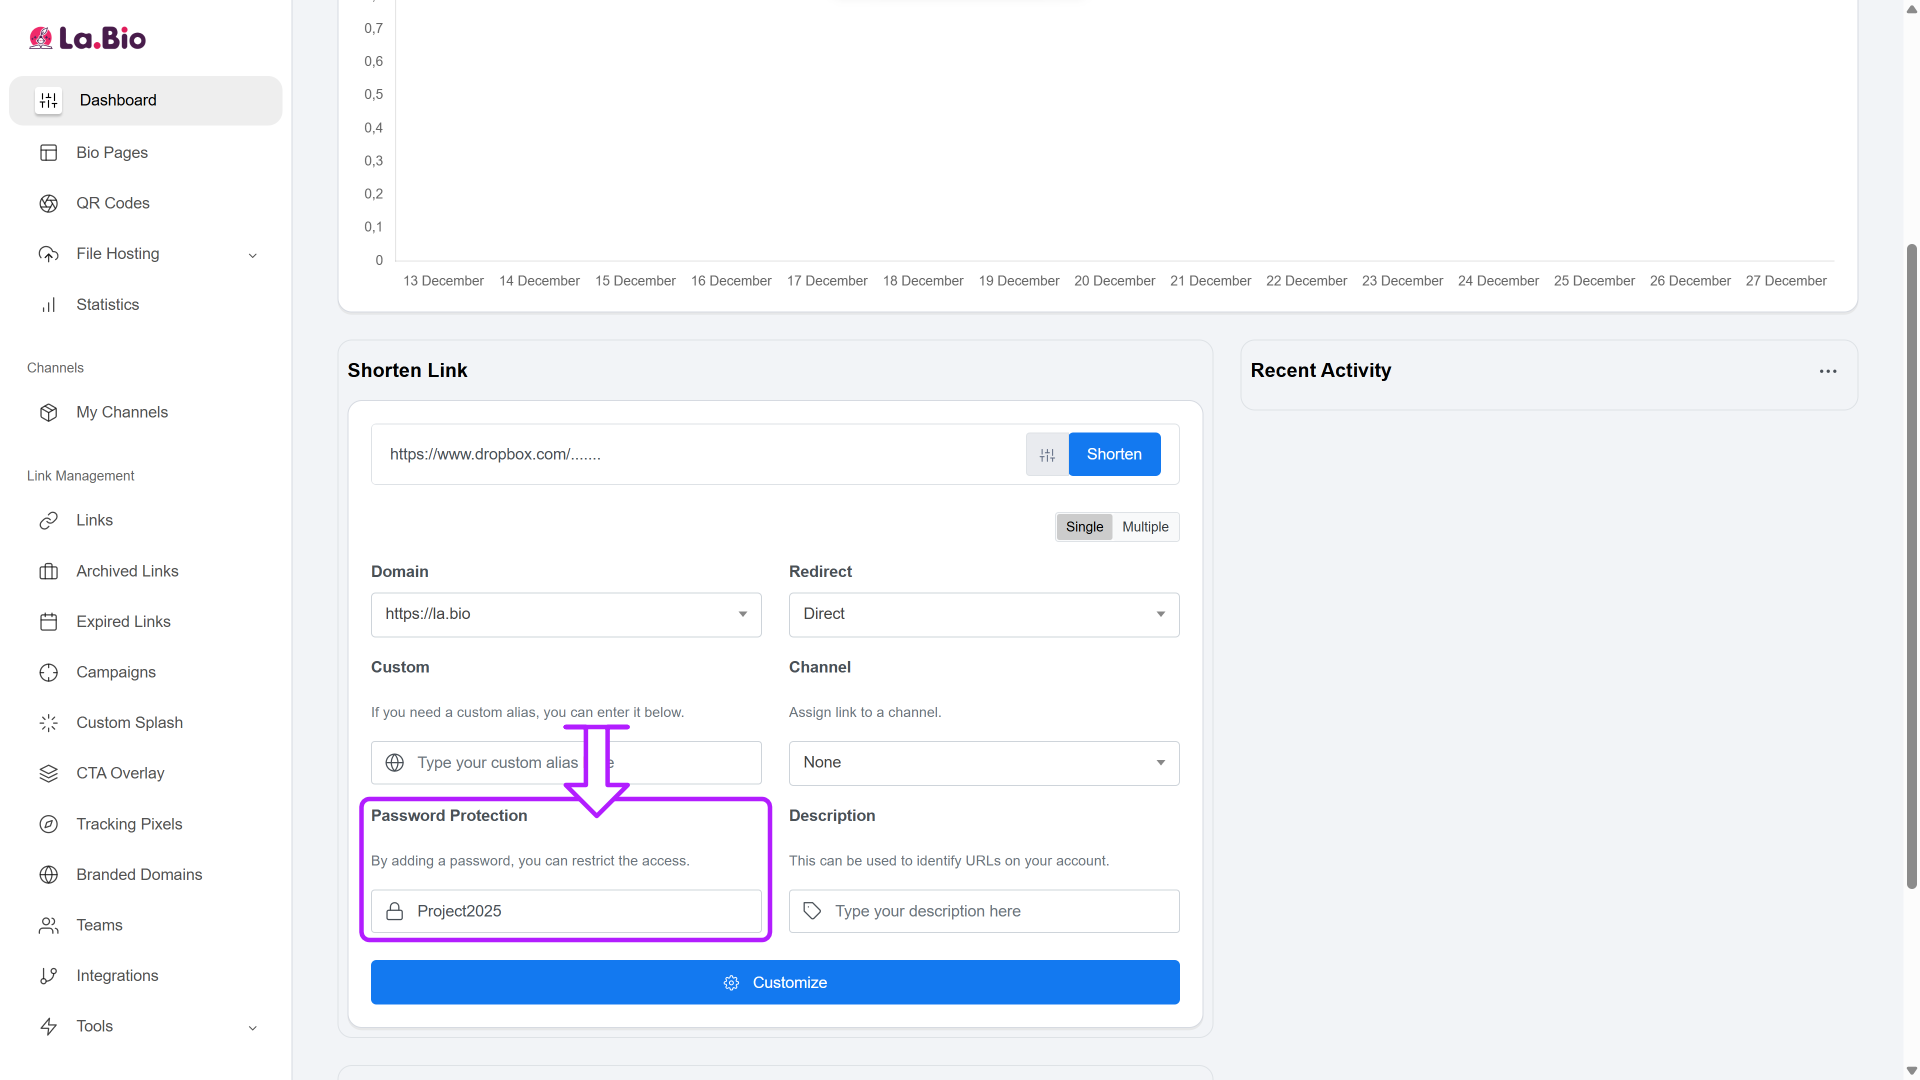The image size is (1920, 1080).
Task: Open the Custom Splash sparkle icon
Action: (x=48, y=723)
